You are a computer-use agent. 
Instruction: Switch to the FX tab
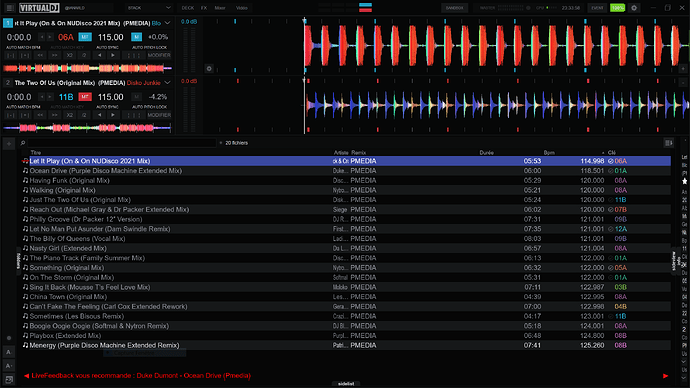(204, 8)
